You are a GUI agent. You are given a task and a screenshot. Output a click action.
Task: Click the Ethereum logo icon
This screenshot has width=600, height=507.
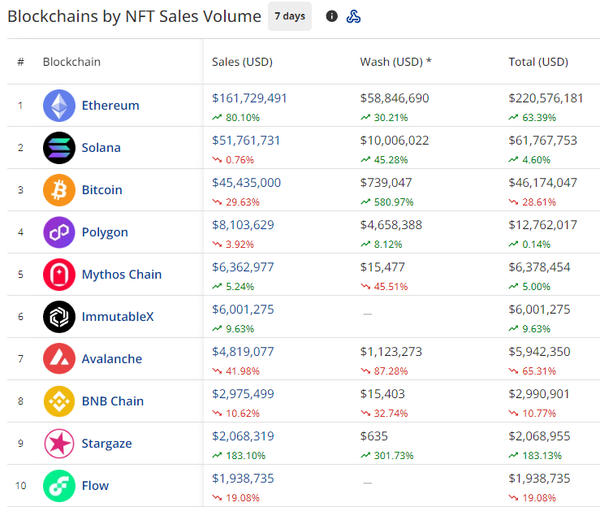(59, 106)
